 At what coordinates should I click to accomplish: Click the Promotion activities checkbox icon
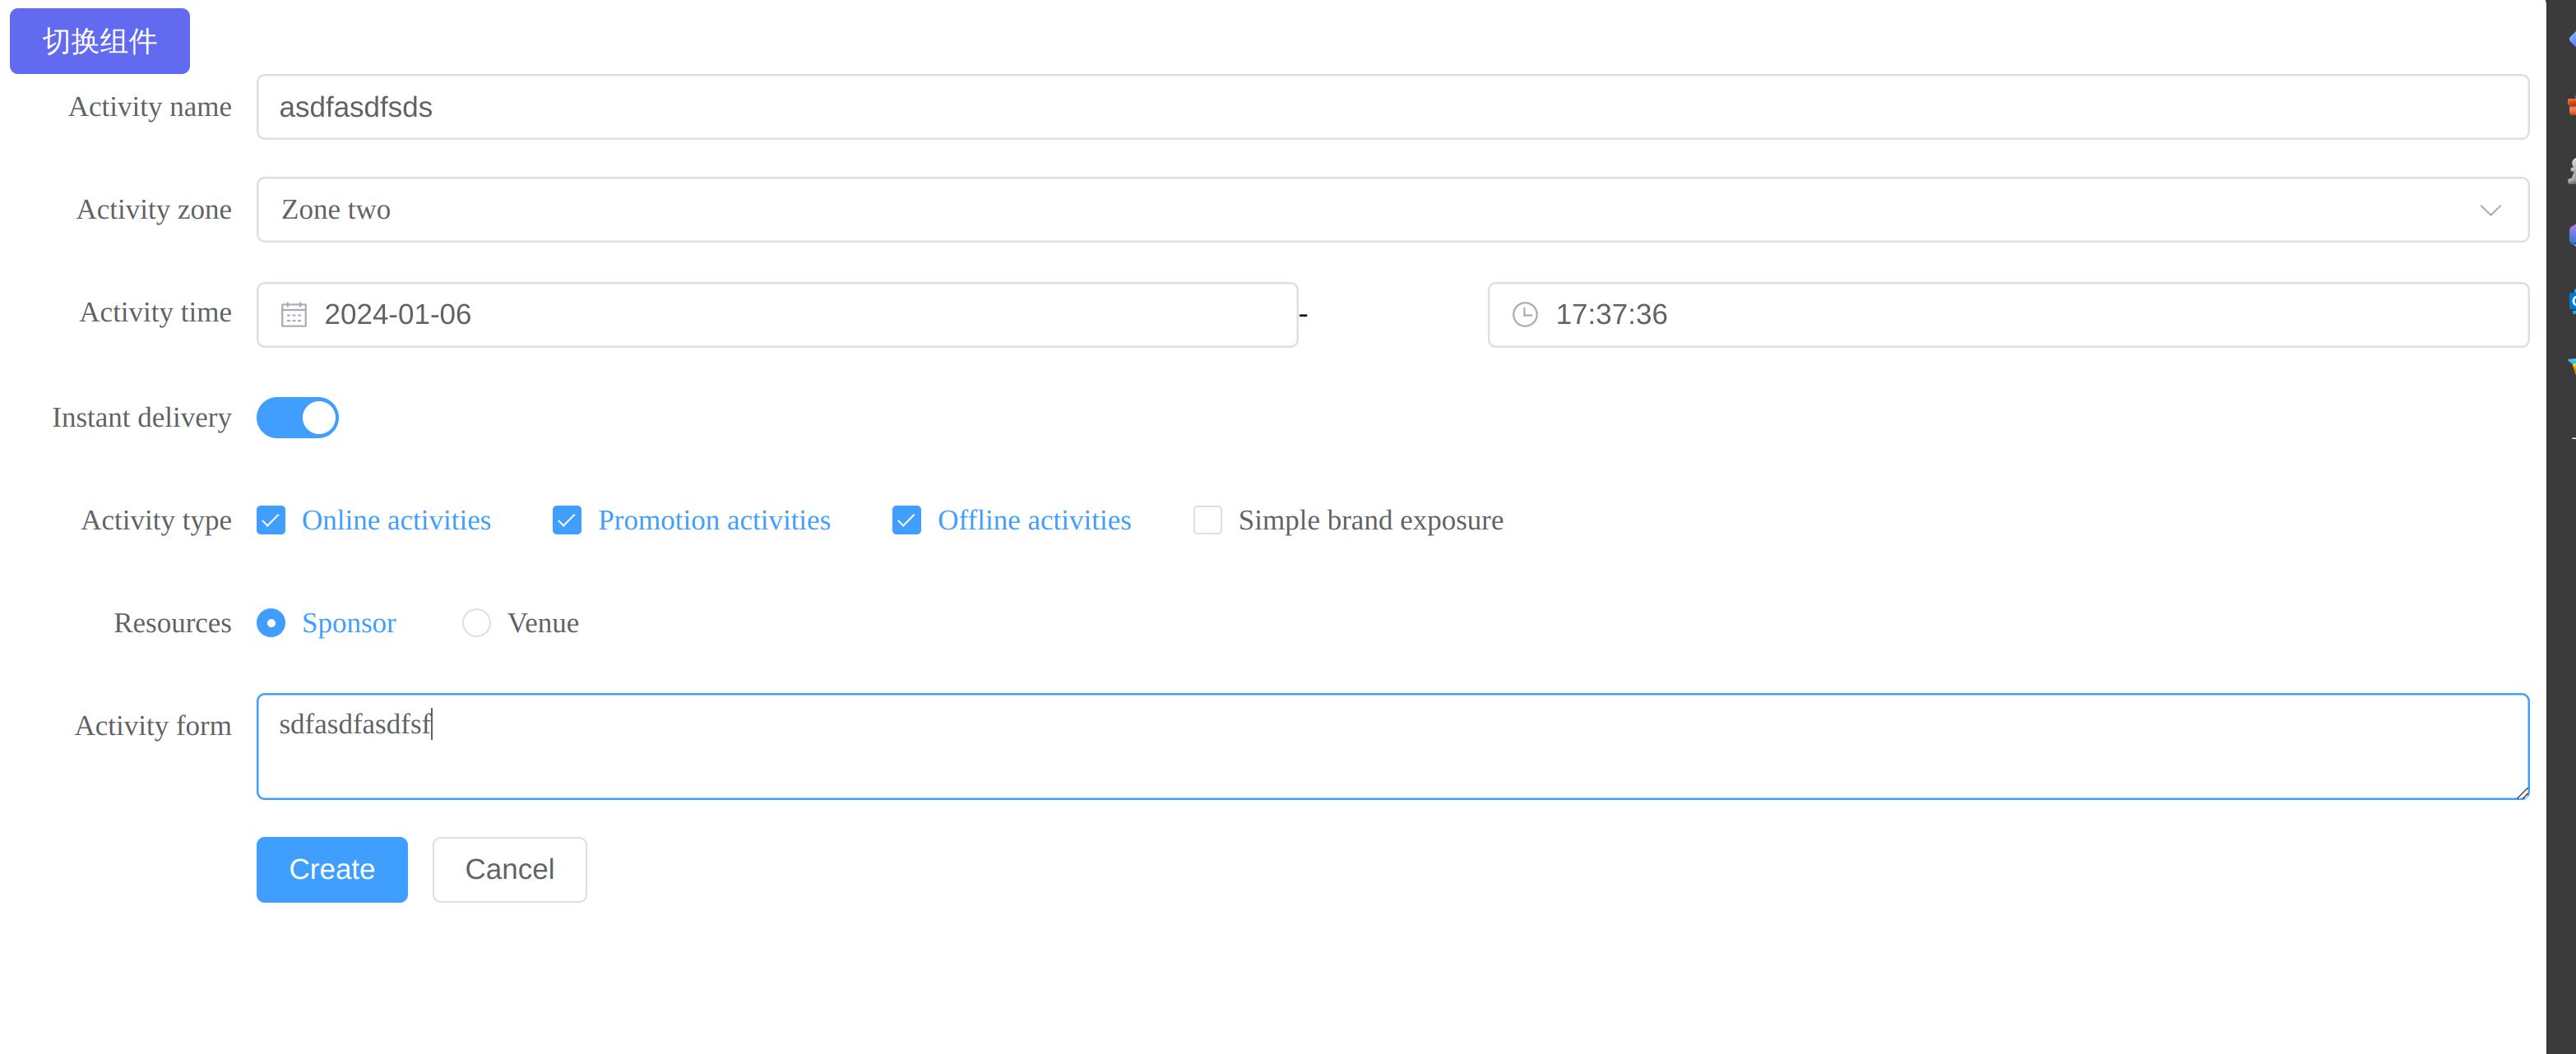567,520
